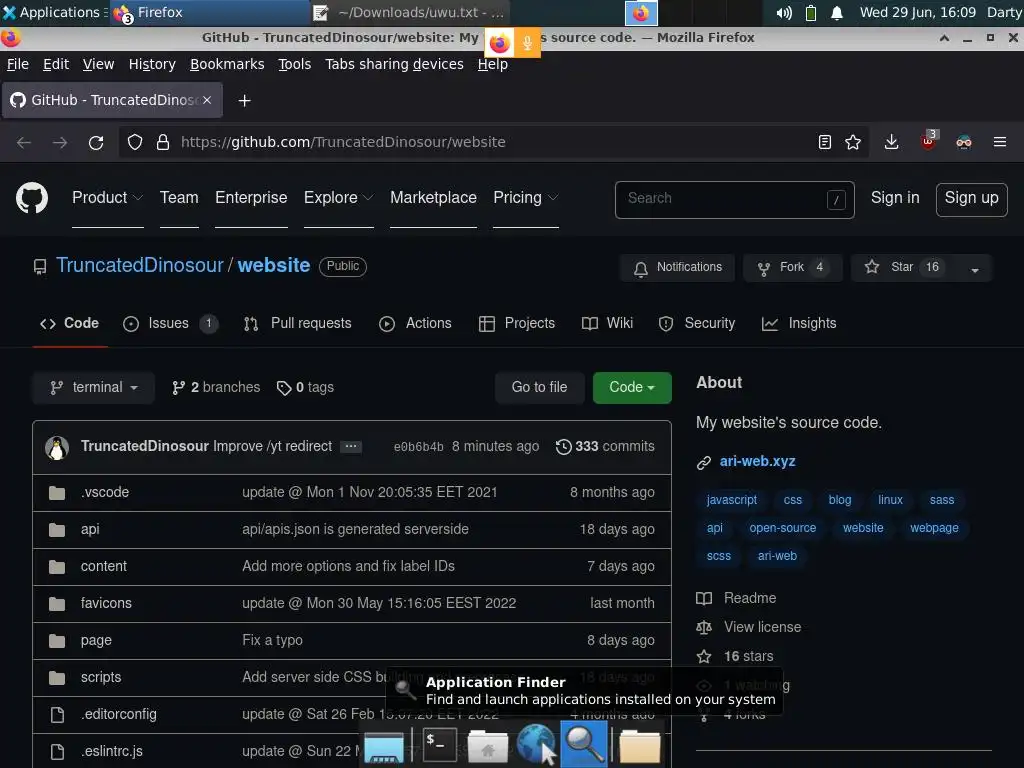Open home folder icon in dock
Screen dimensions: 1024x768
point(488,746)
